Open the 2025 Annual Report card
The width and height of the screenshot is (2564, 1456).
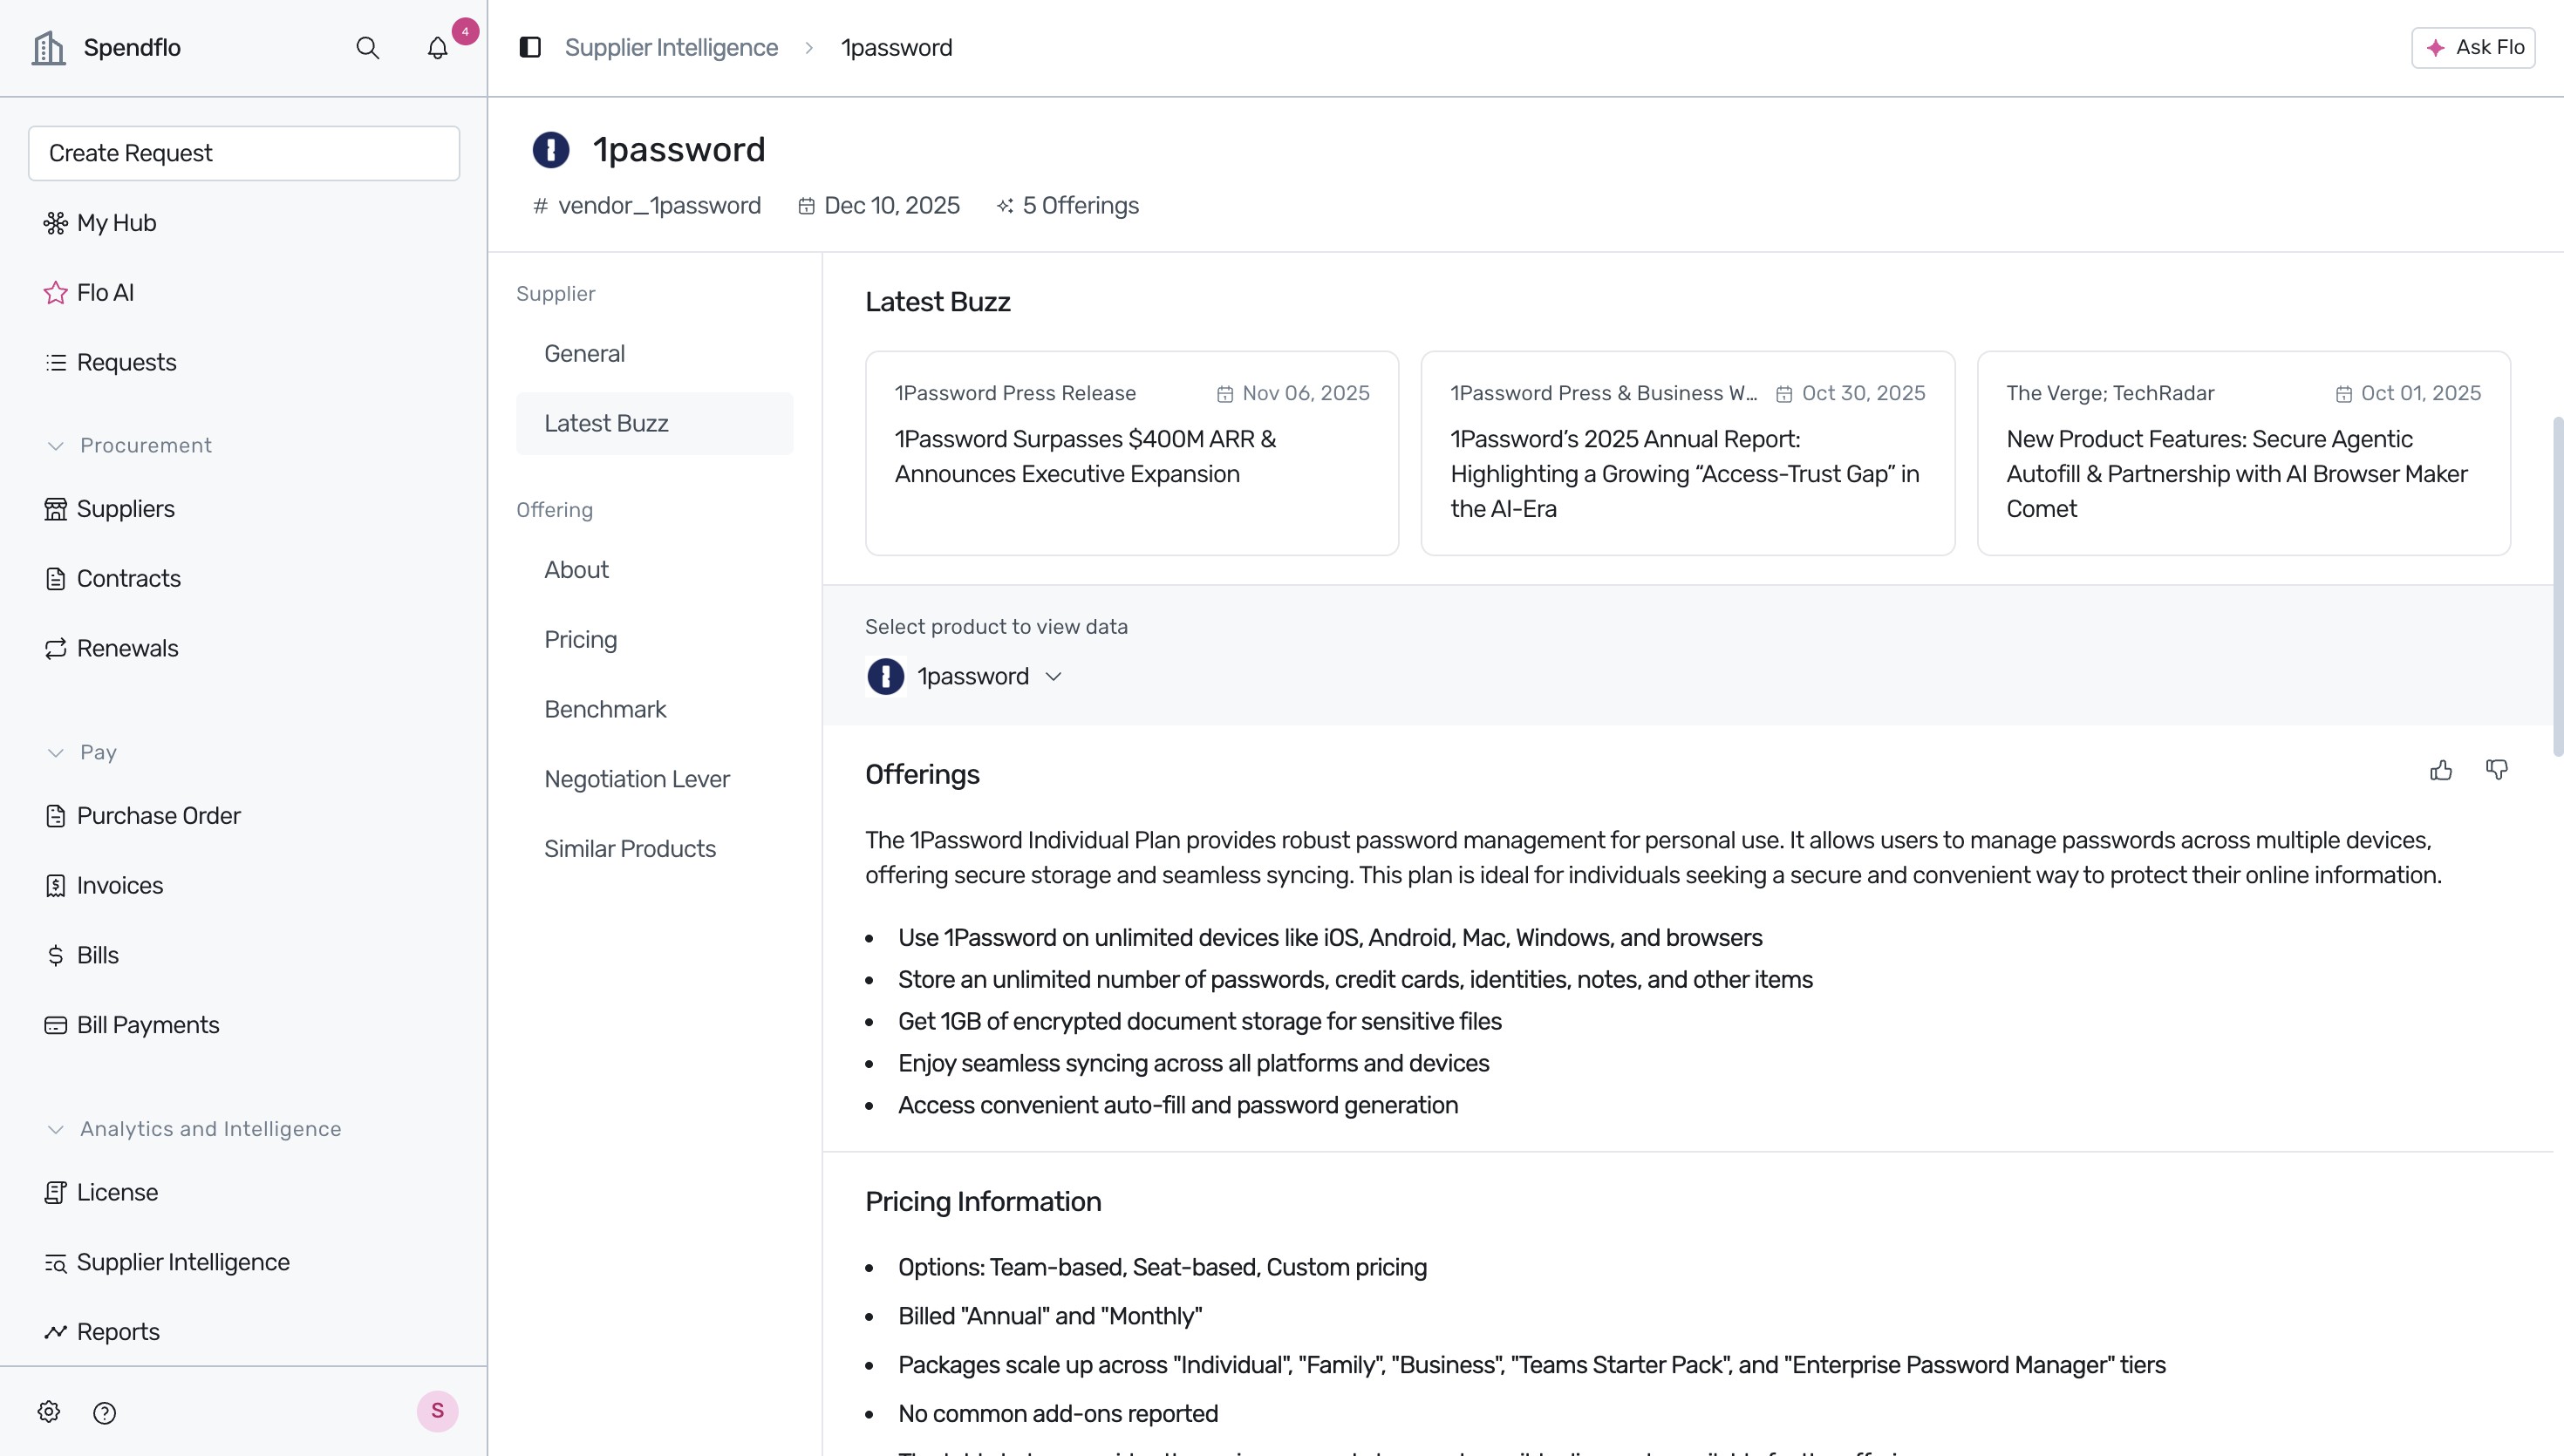click(x=1688, y=453)
